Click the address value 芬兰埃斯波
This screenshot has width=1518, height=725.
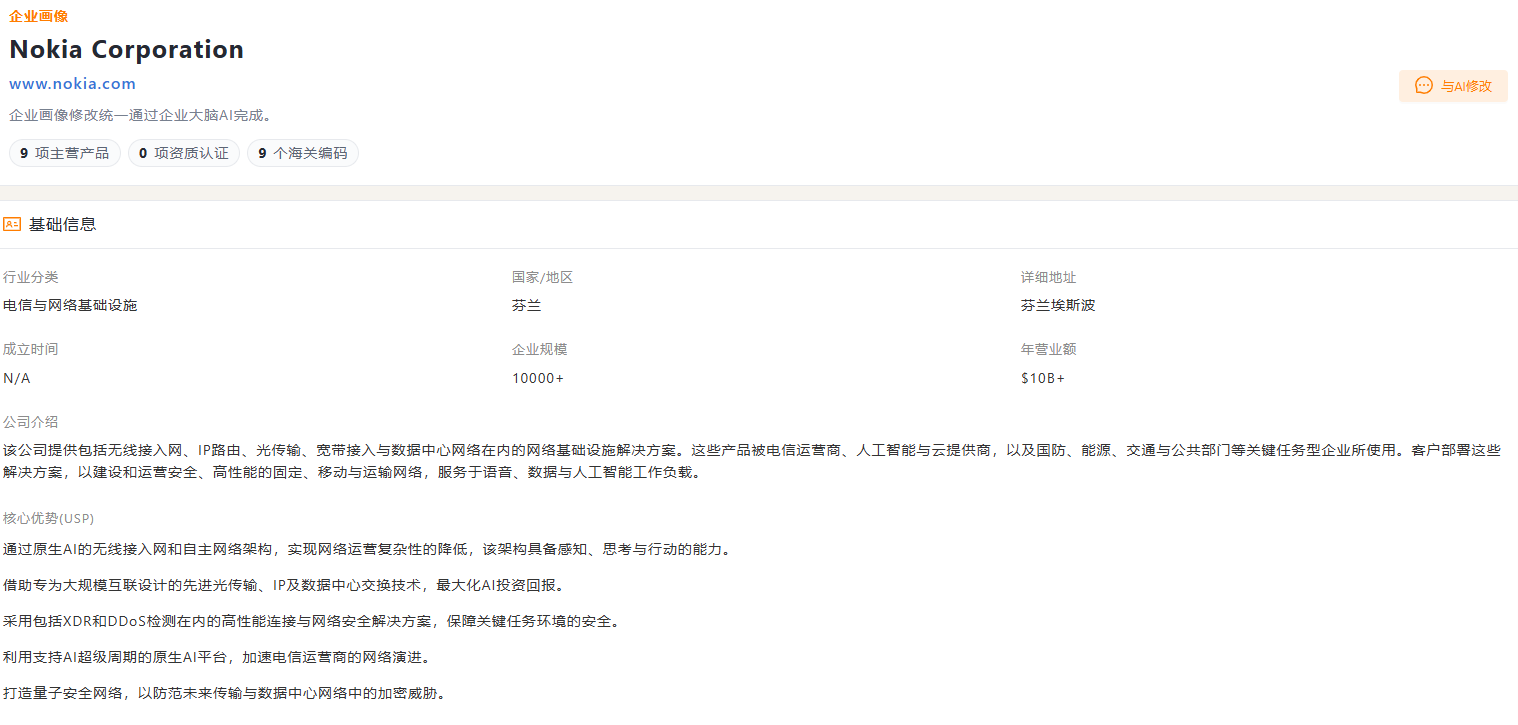[x=1058, y=305]
